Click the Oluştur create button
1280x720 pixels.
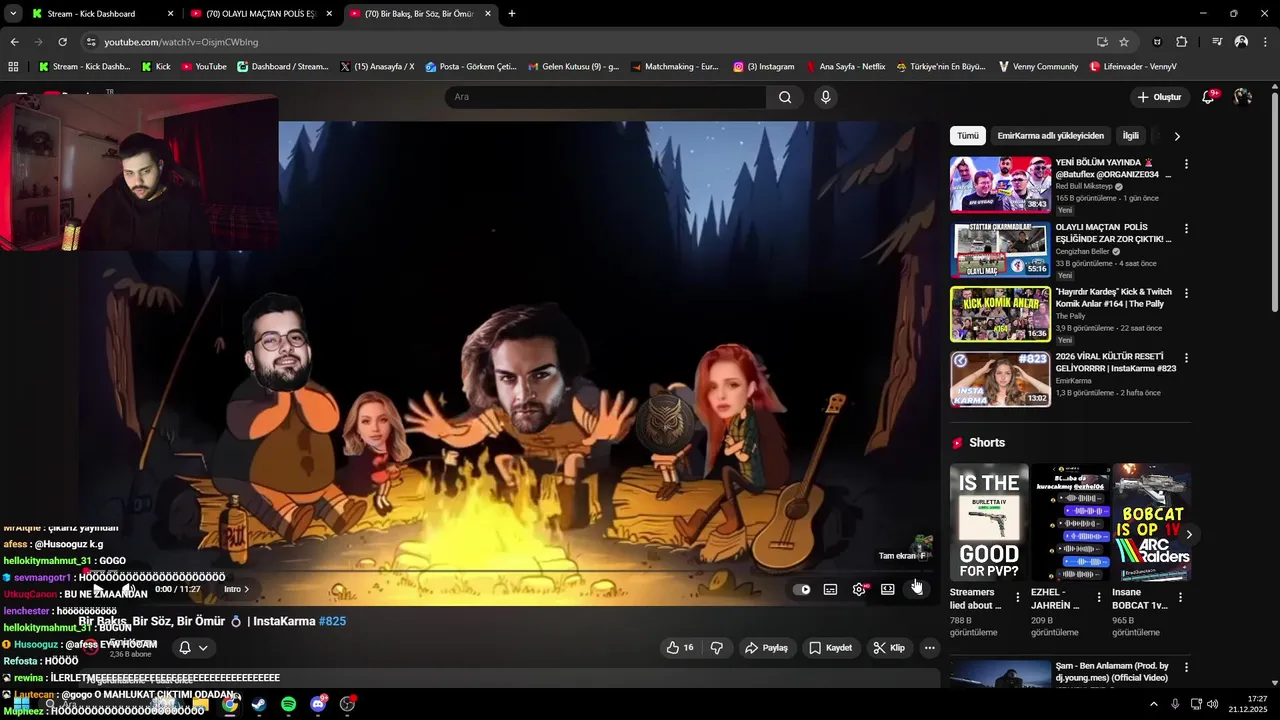1159,97
